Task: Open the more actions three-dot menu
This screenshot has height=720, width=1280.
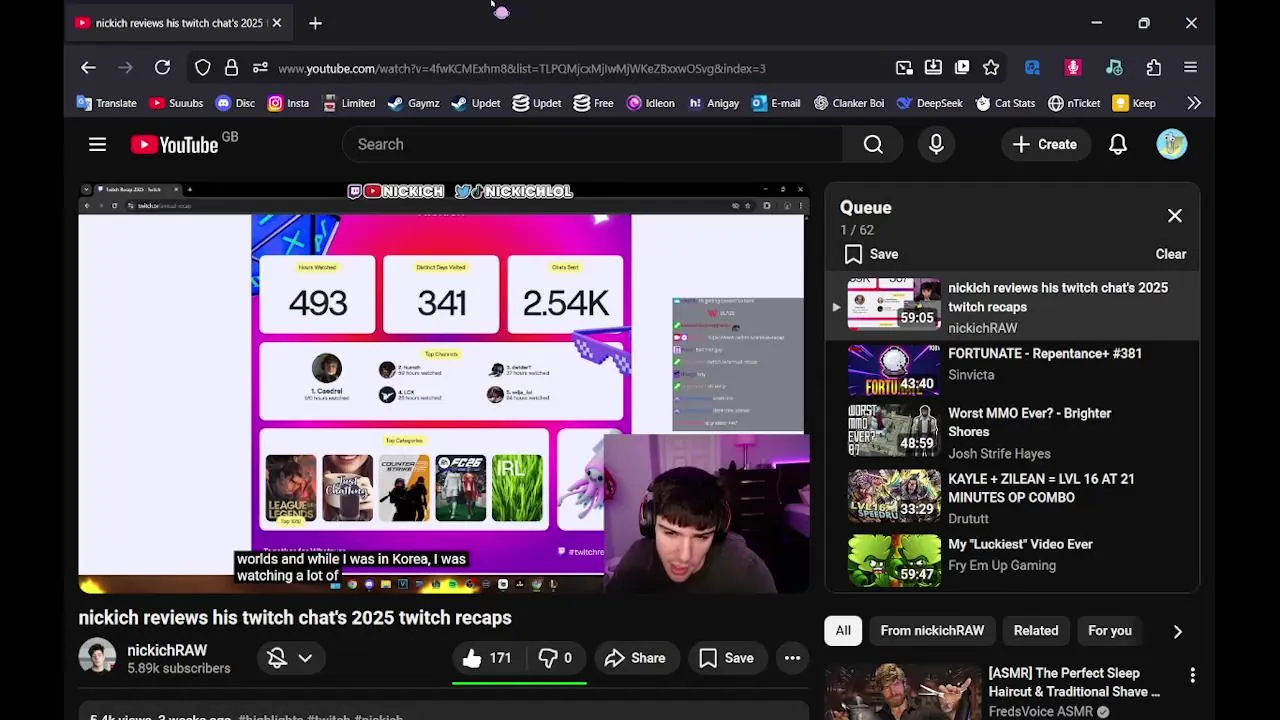Action: tap(792, 658)
